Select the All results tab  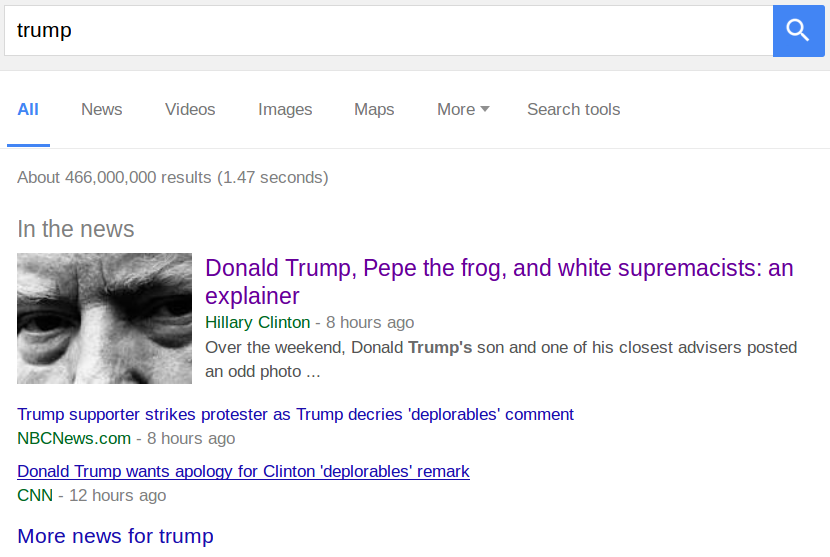(x=28, y=110)
